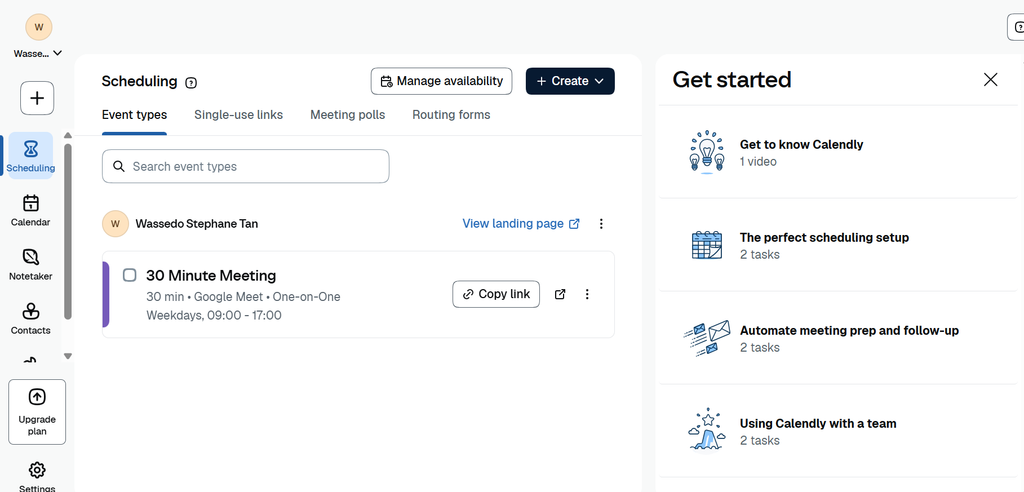Click the sidebar scrollbar thumb
Screen dimensions: 1024x492
click(x=68, y=231)
